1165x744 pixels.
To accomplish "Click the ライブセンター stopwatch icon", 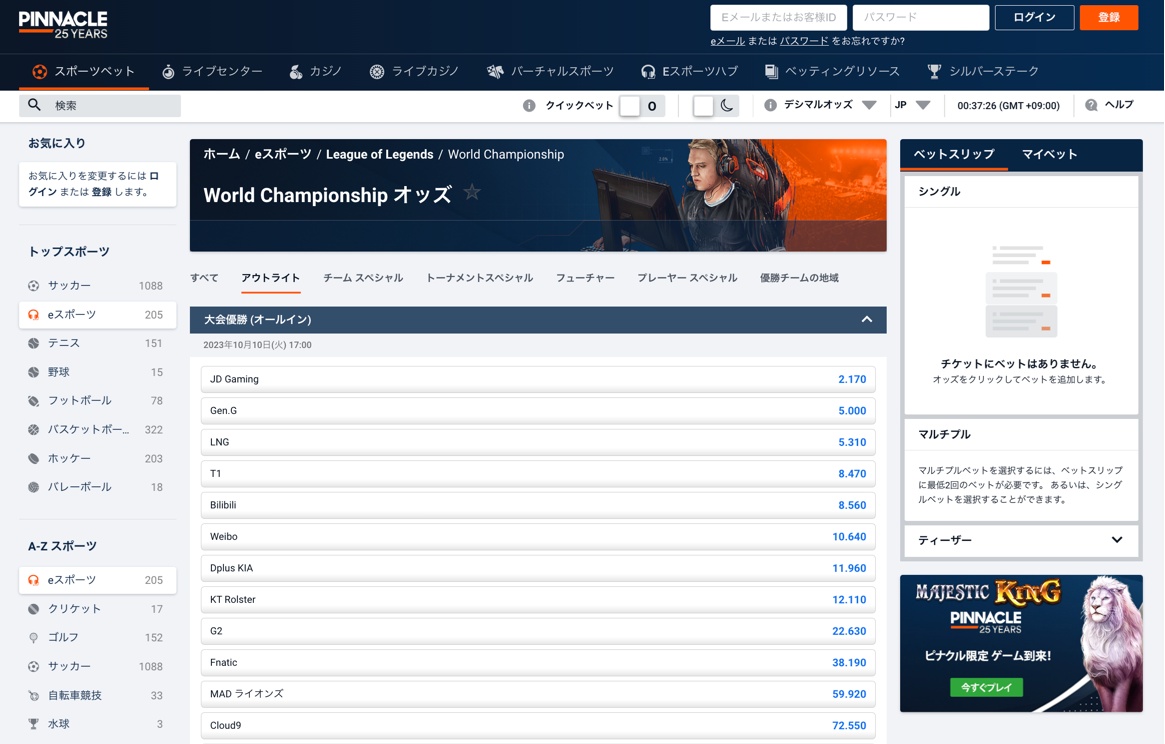I will coord(169,71).
